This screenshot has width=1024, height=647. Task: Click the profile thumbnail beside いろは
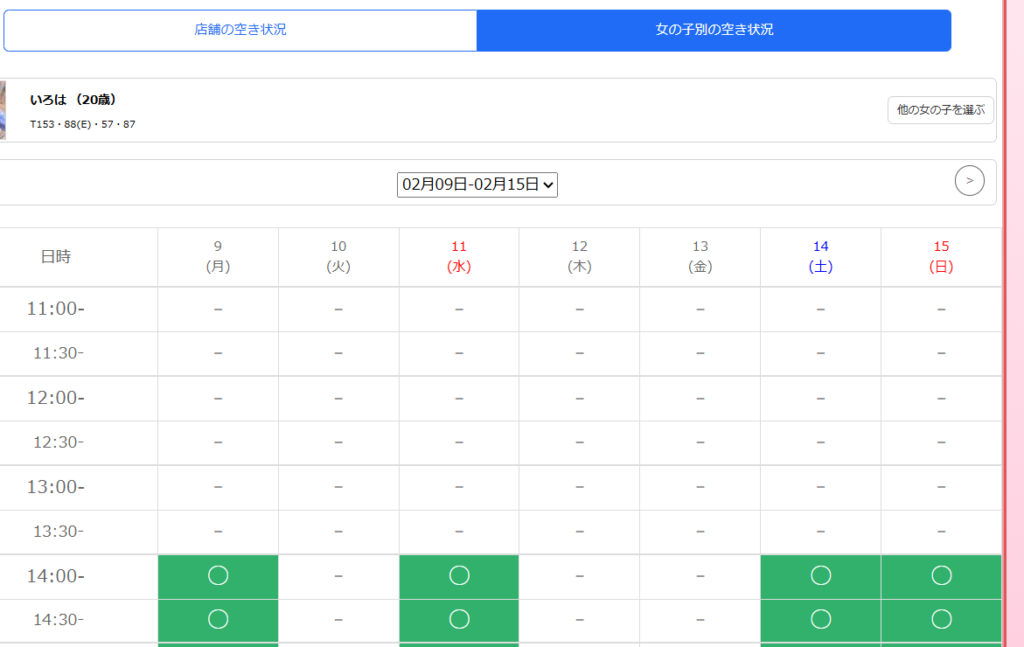(x=3, y=110)
